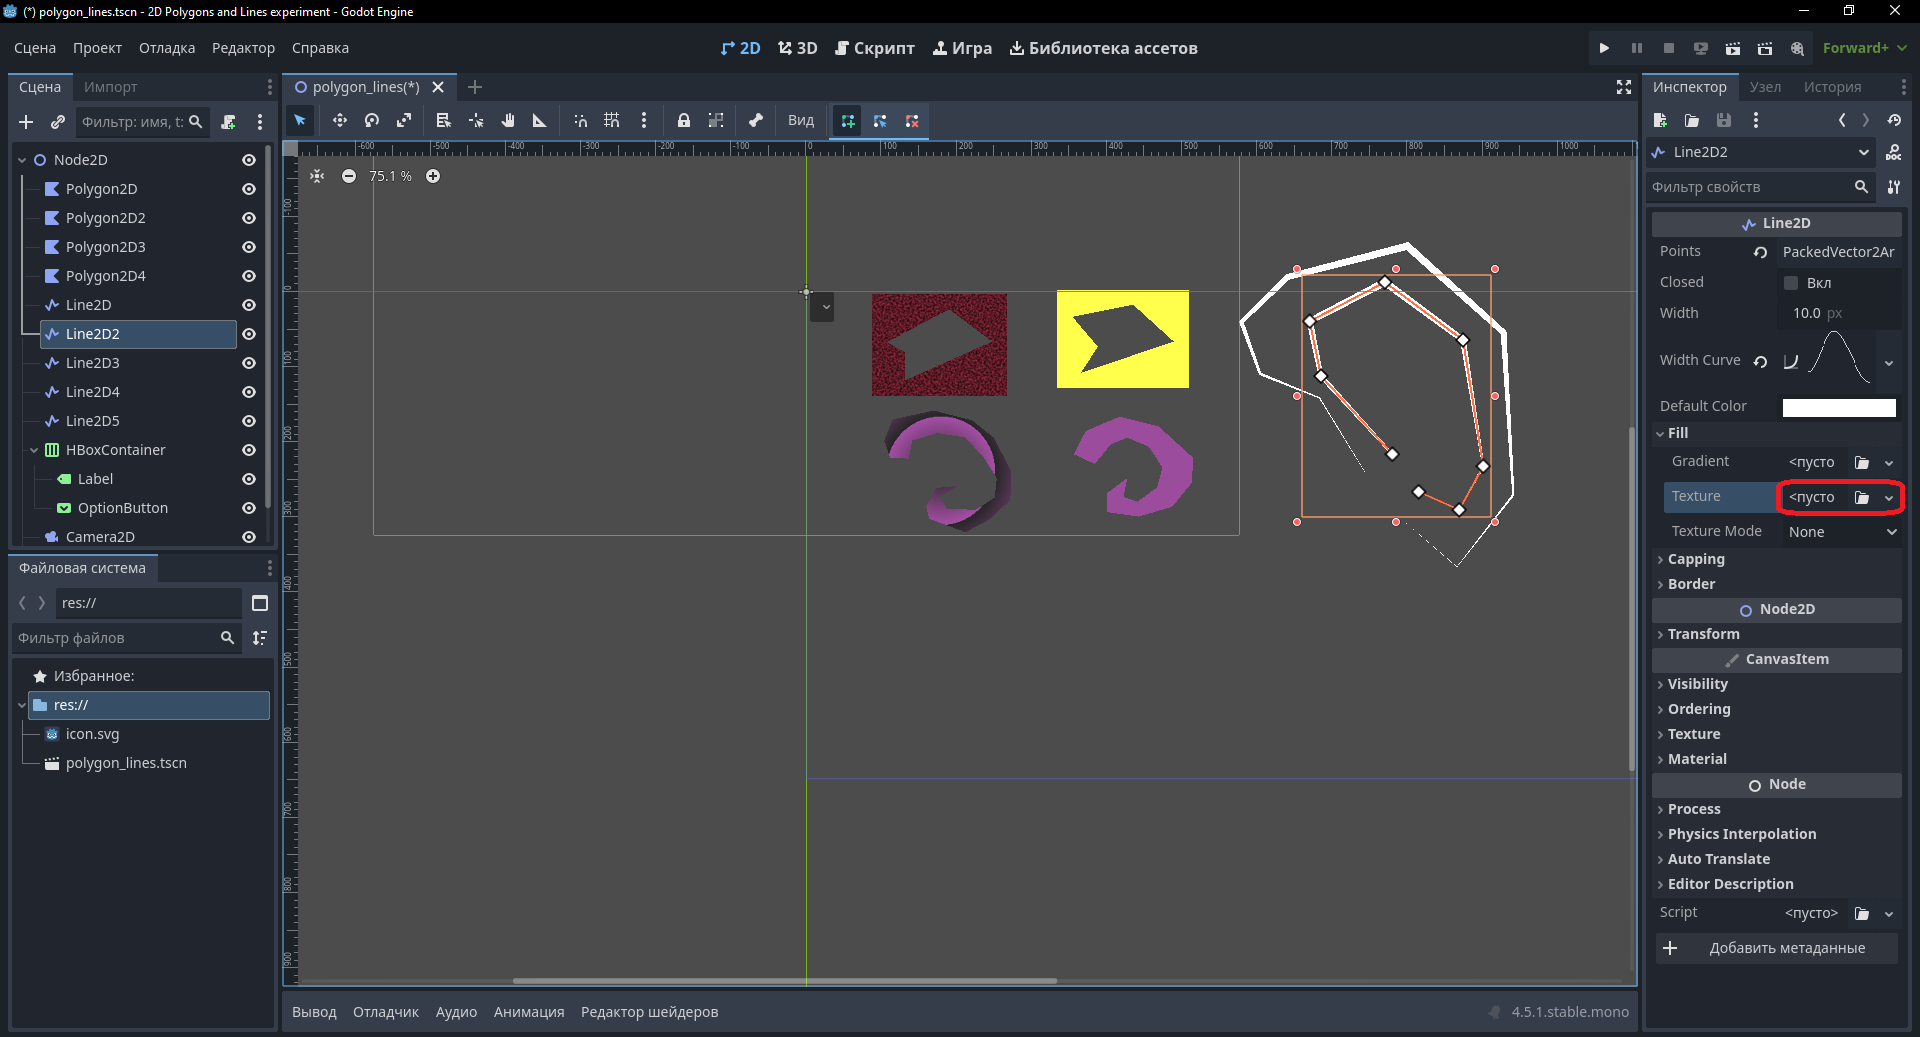The width and height of the screenshot is (1920, 1037).
Task: Select the Move Mode tool icon
Action: (340, 121)
